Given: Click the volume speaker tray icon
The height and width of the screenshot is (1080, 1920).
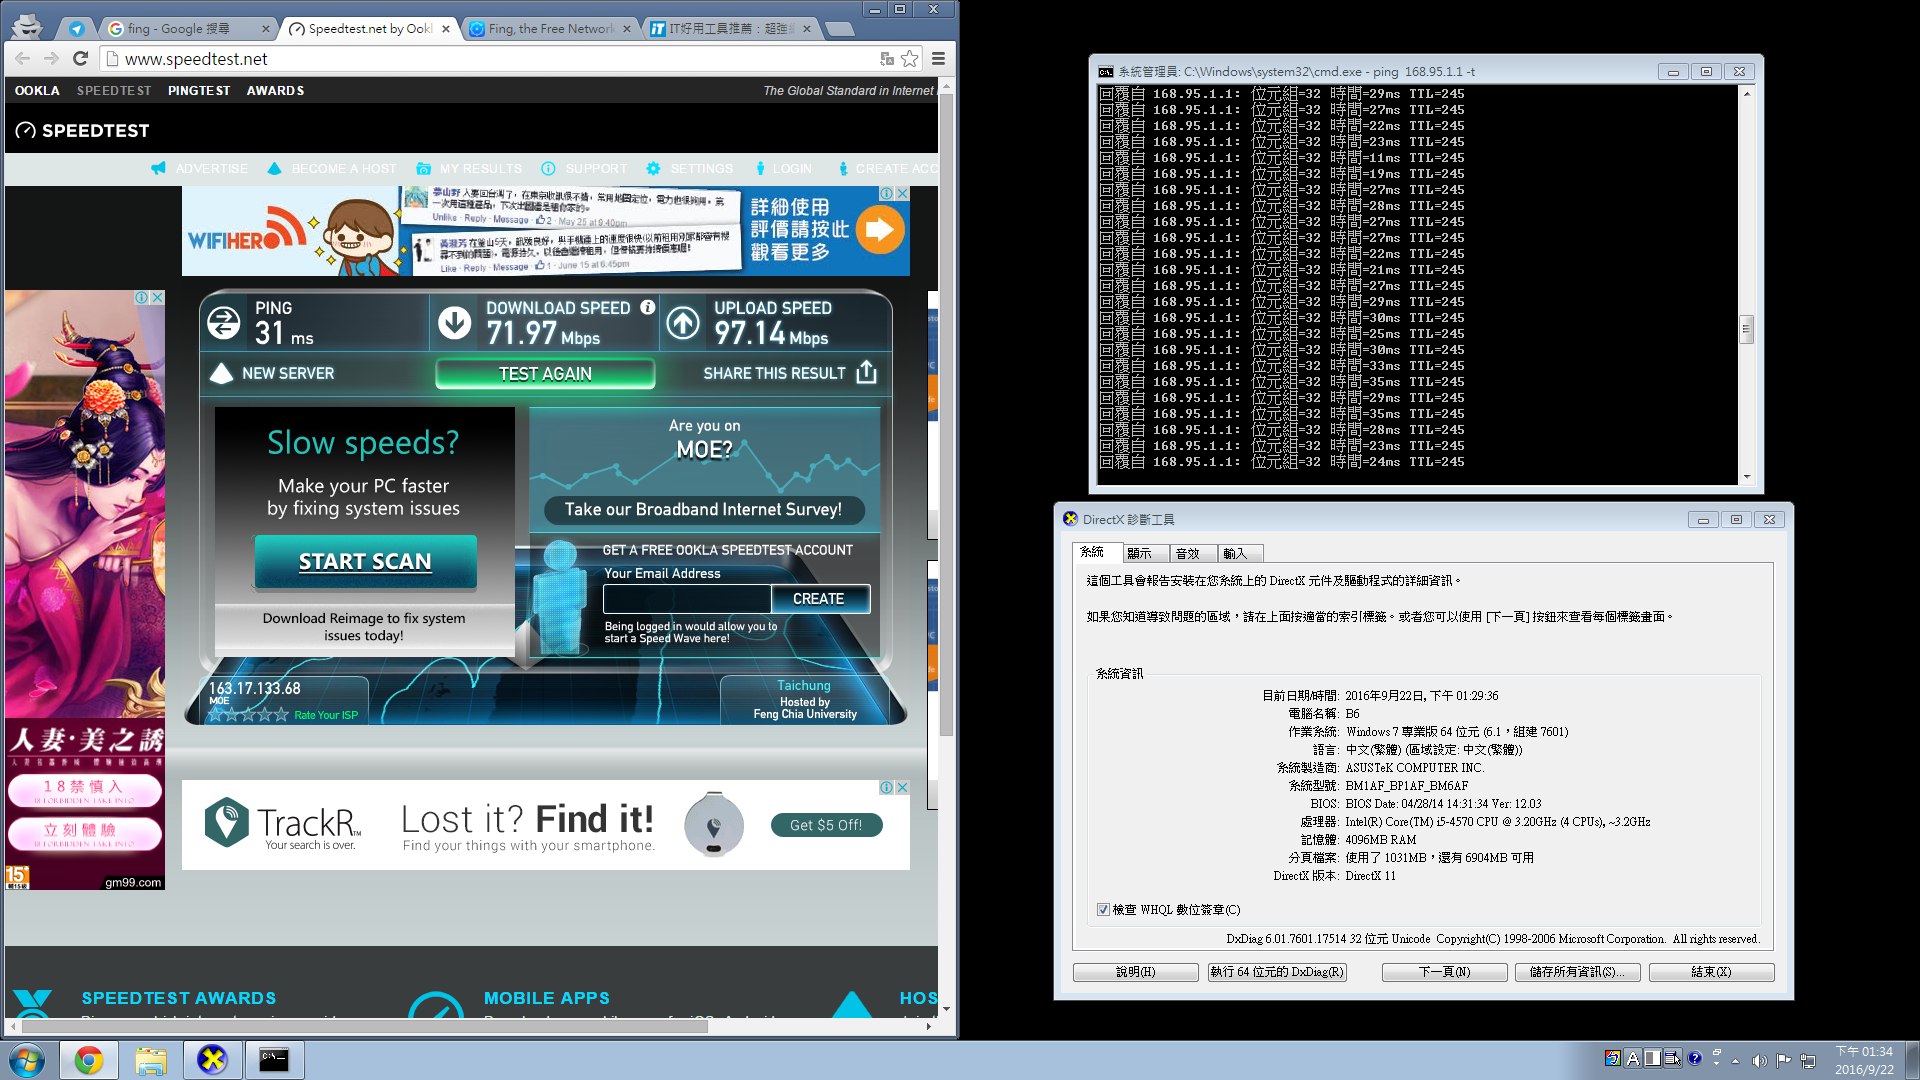Looking at the screenshot, I should (x=1759, y=1060).
